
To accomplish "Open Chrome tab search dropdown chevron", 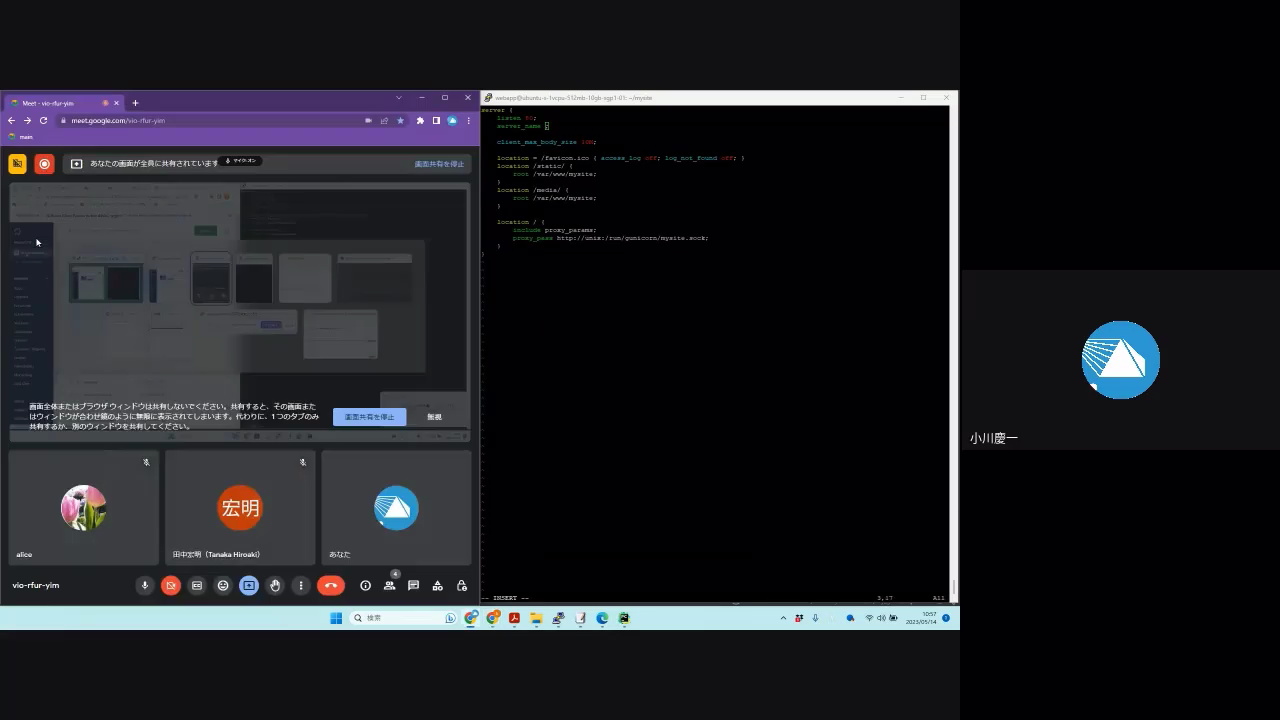I will click(x=398, y=98).
